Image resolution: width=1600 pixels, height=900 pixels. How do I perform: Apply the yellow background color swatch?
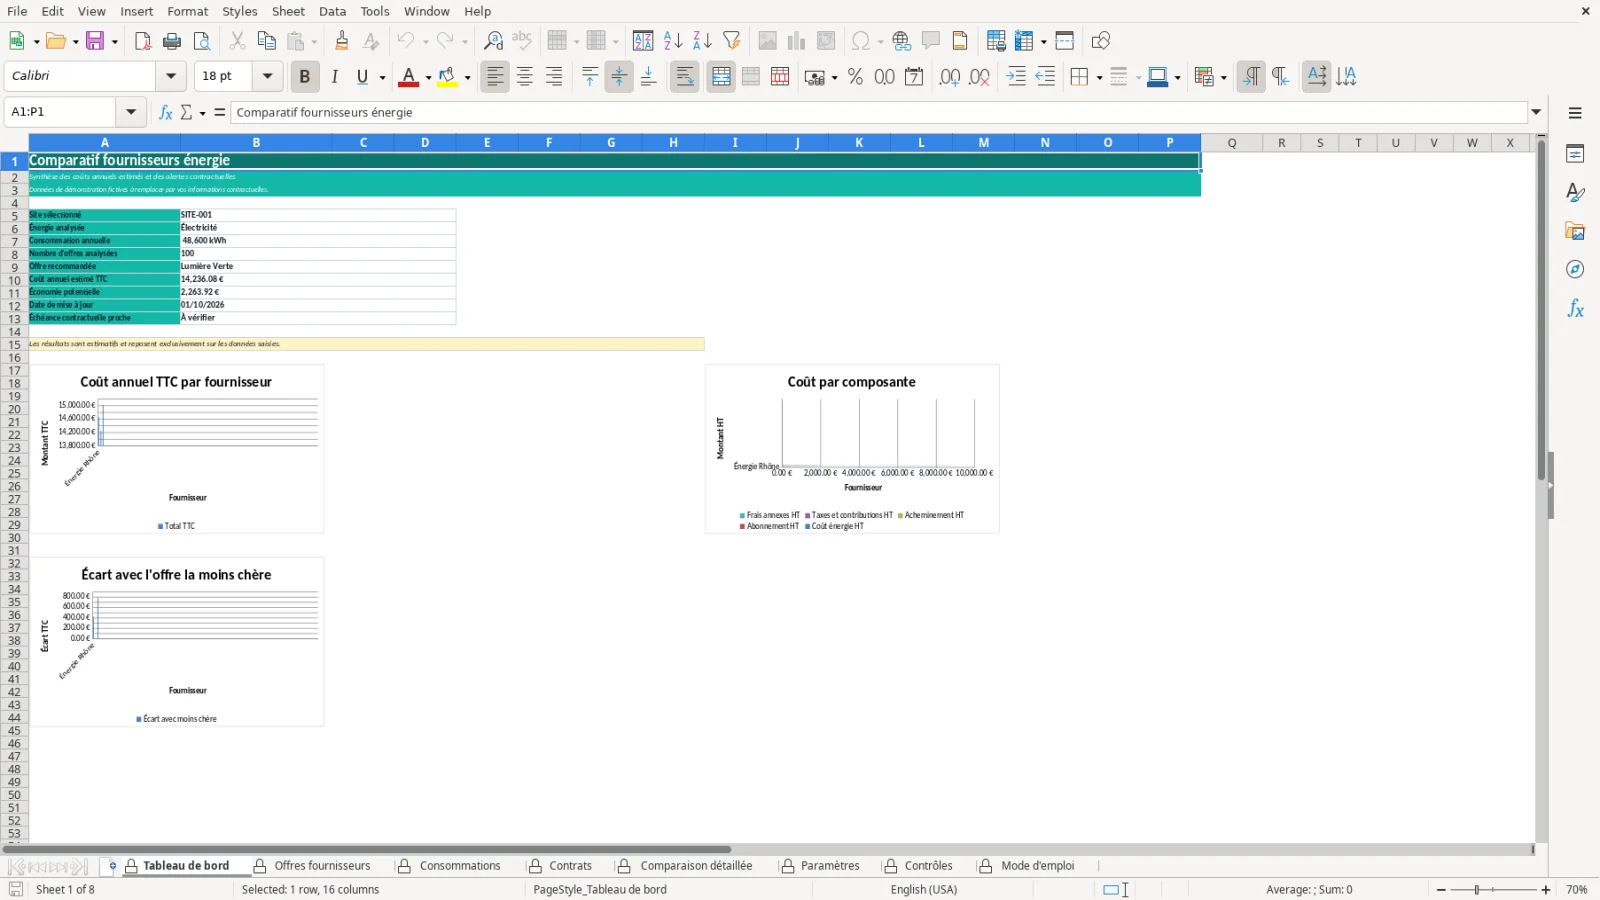(447, 77)
